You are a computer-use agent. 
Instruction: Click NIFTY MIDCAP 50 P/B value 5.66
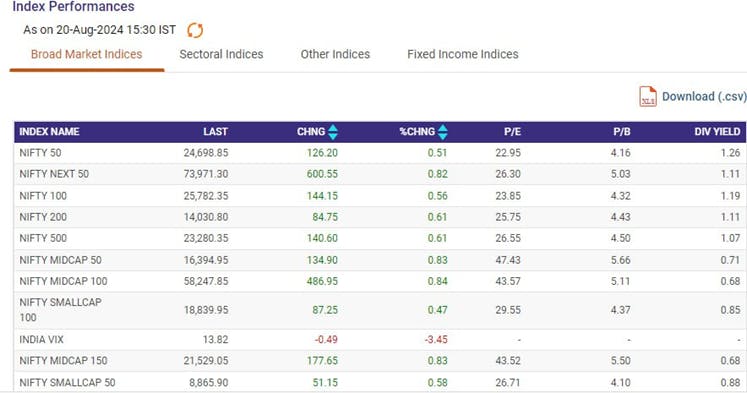click(x=620, y=260)
